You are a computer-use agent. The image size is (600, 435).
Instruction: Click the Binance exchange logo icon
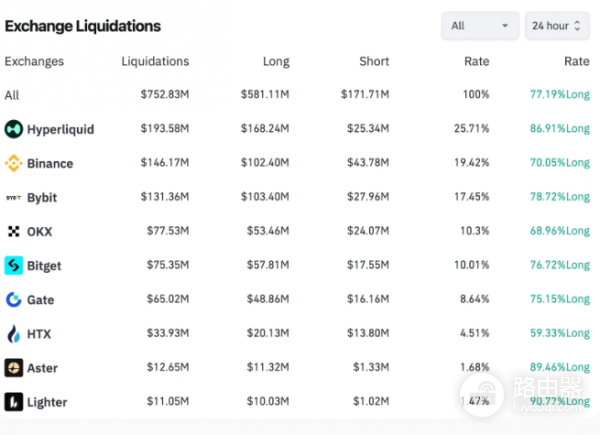point(14,163)
